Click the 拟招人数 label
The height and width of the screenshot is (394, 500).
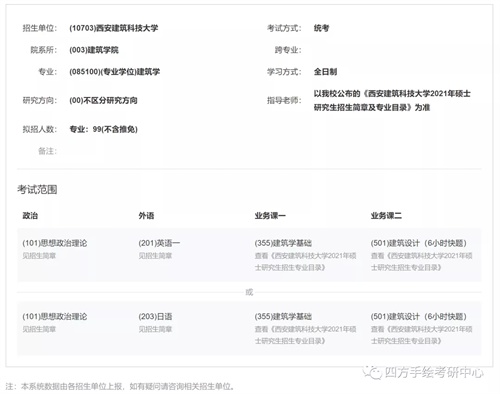tap(40, 129)
